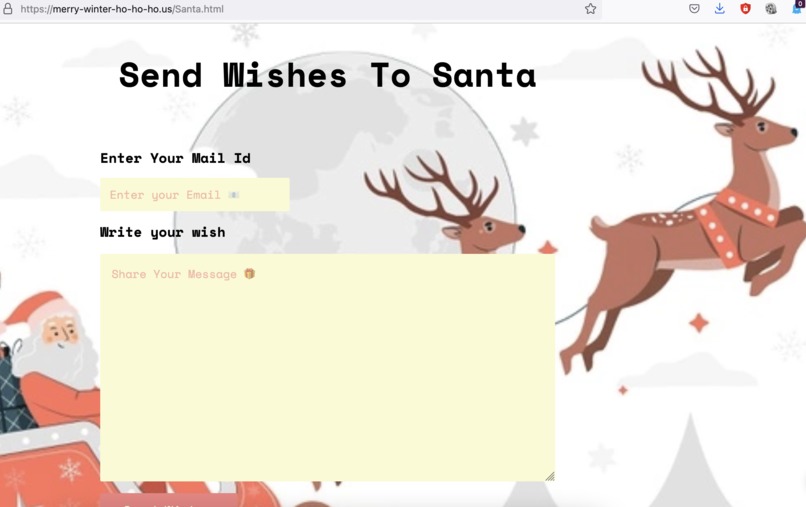Open the downloads arrow icon
806x507 pixels.
point(720,8)
